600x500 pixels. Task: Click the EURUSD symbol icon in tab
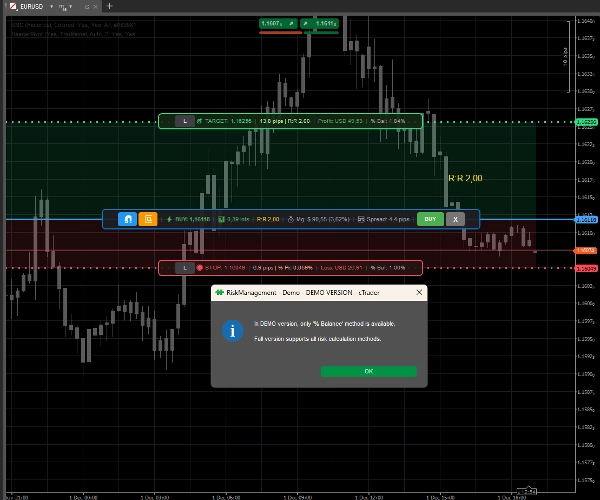click(13, 7)
